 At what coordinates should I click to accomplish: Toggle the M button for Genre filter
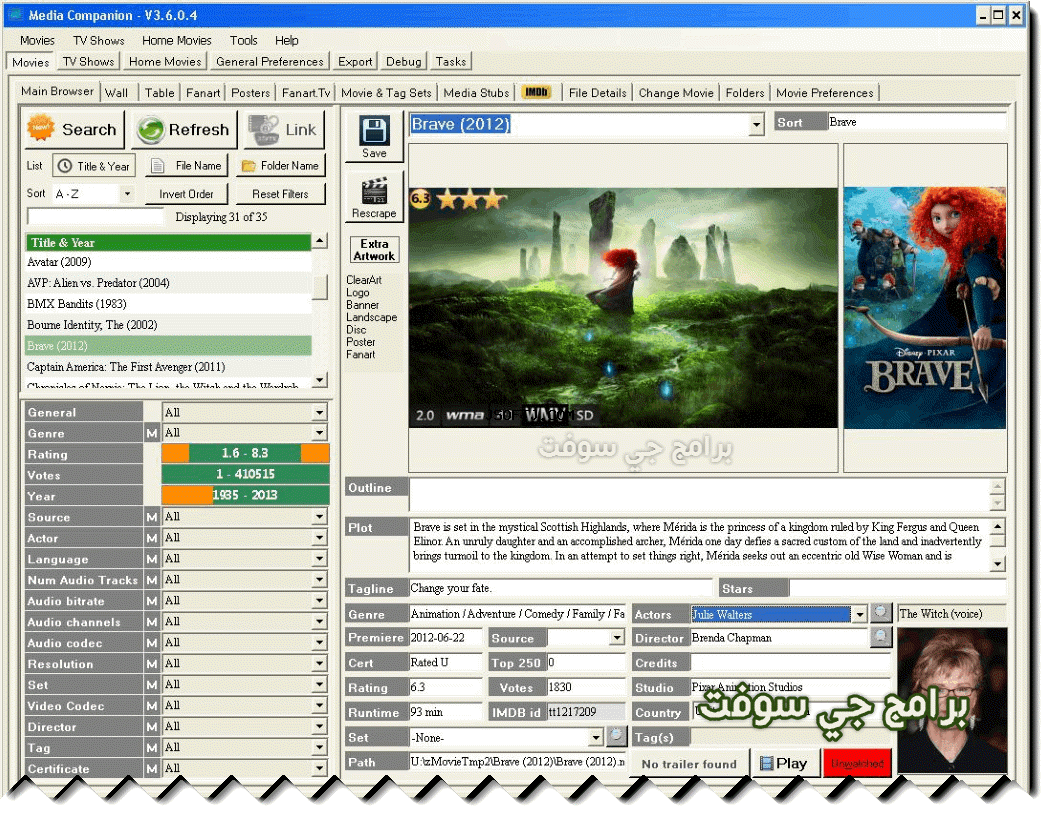click(151, 433)
